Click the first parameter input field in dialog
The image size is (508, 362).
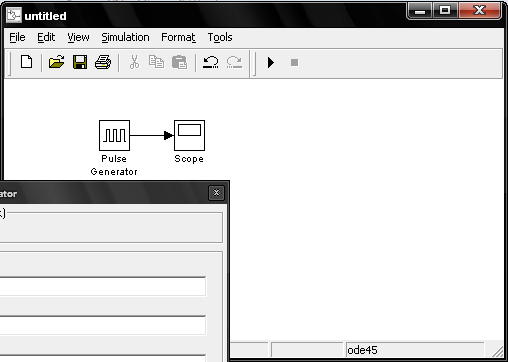(103, 286)
